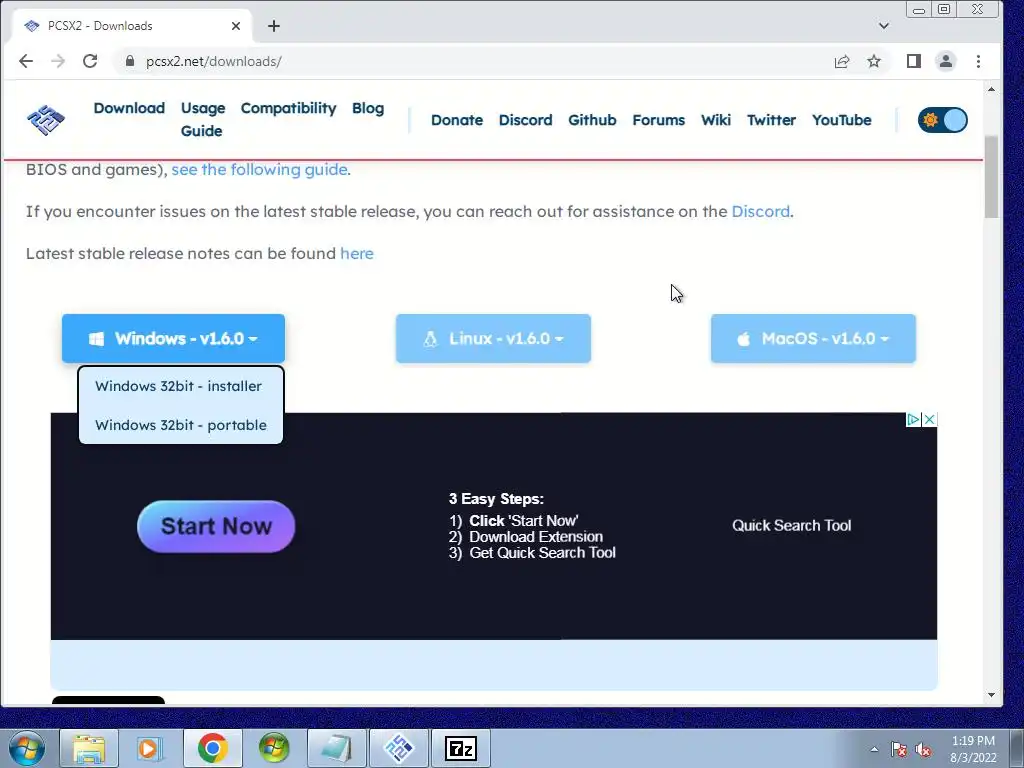Click 'Quick Search Tool' text in ad
This screenshot has height=768, width=1024.
pos(792,526)
